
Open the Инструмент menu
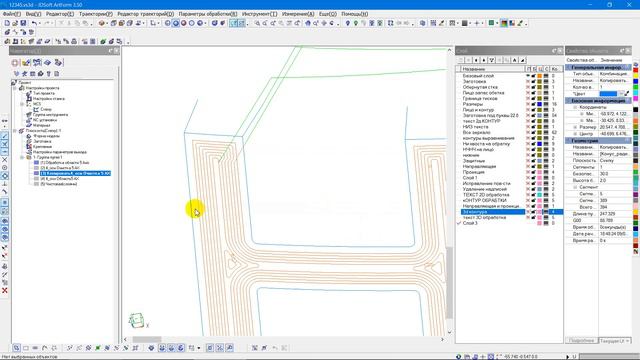pyautogui.click(x=259, y=14)
